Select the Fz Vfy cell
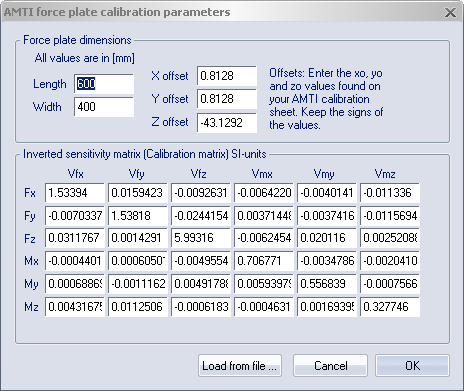 coord(138,238)
